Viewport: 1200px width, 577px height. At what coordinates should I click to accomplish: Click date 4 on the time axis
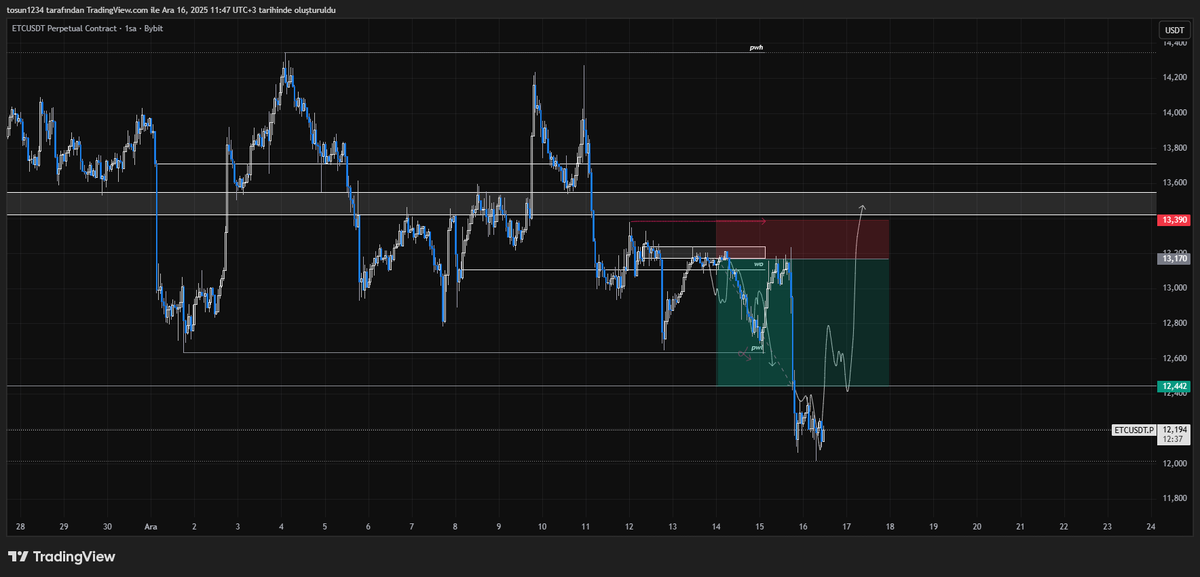coord(281,526)
